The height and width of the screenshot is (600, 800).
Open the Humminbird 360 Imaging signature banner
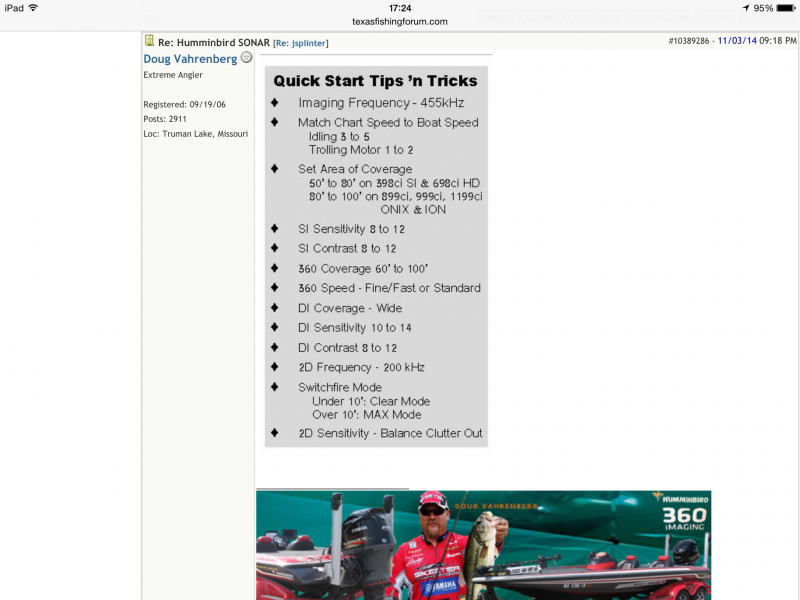pyautogui.click(x=484, y=545)
